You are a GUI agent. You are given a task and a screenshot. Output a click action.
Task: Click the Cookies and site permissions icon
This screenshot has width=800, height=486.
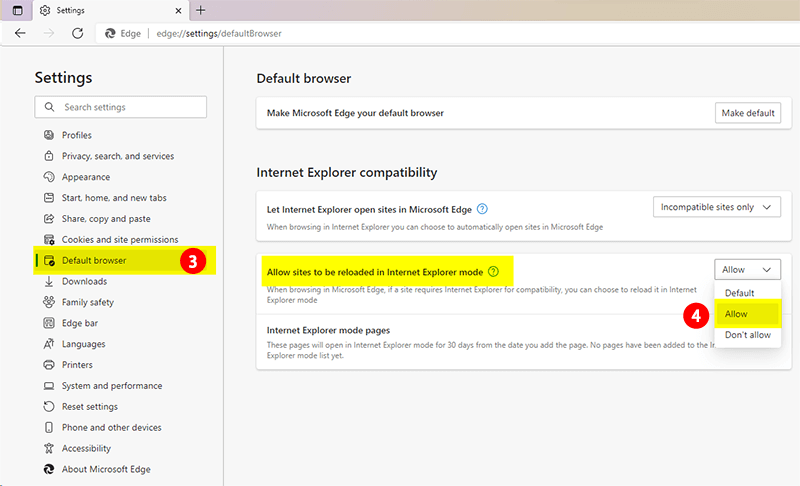[49, 240]
